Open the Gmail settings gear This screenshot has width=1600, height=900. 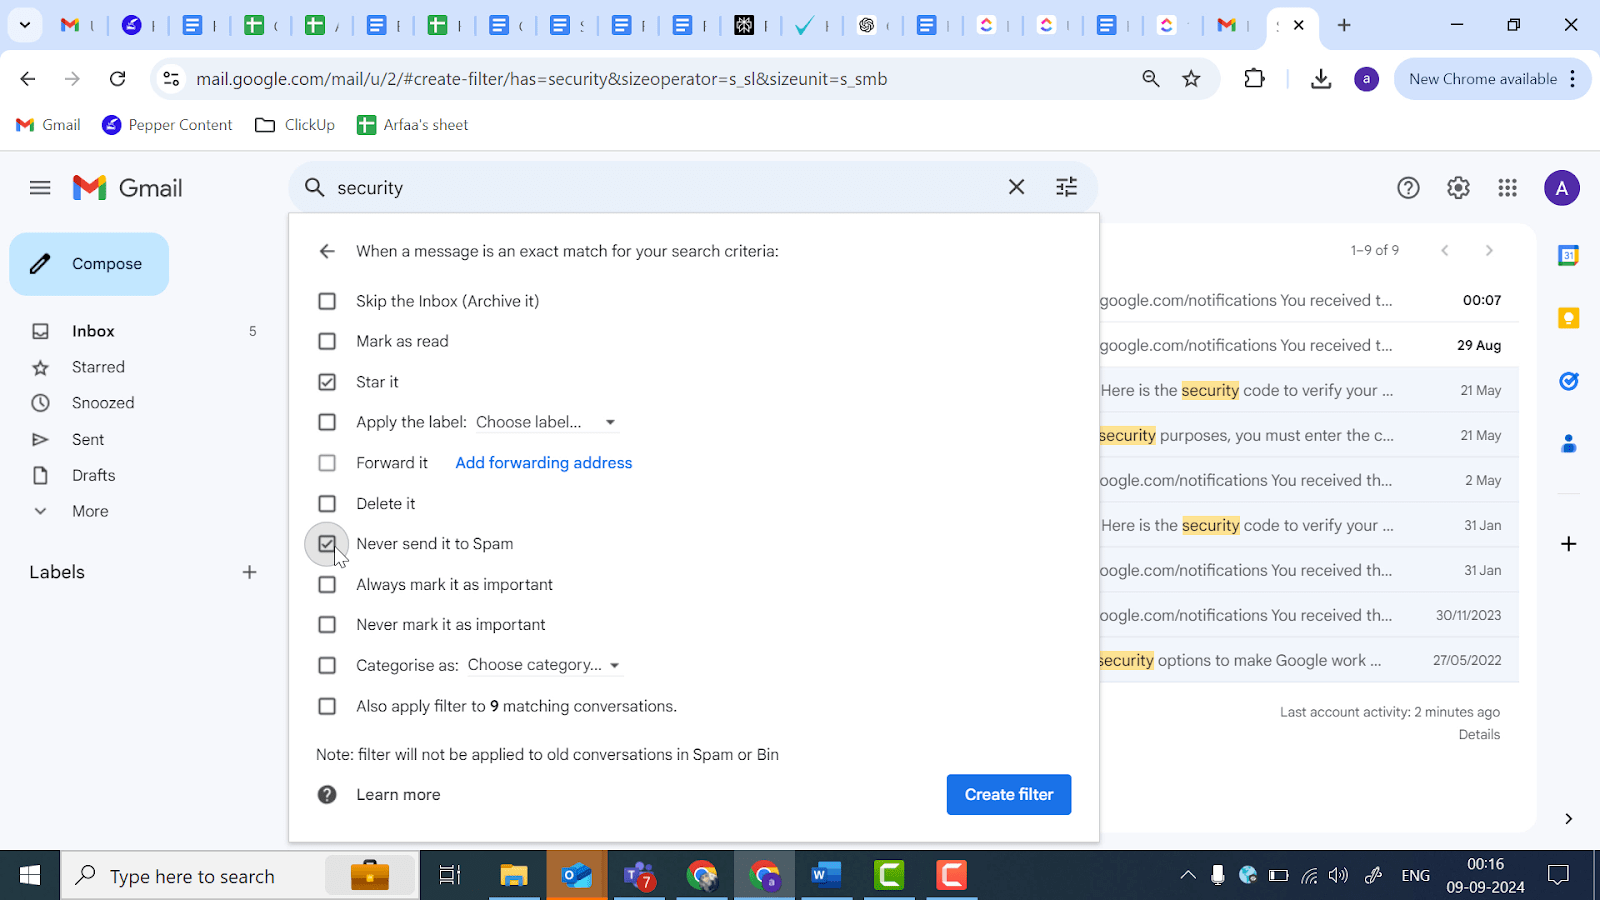pyautogui.click(x=1457, y=187)
